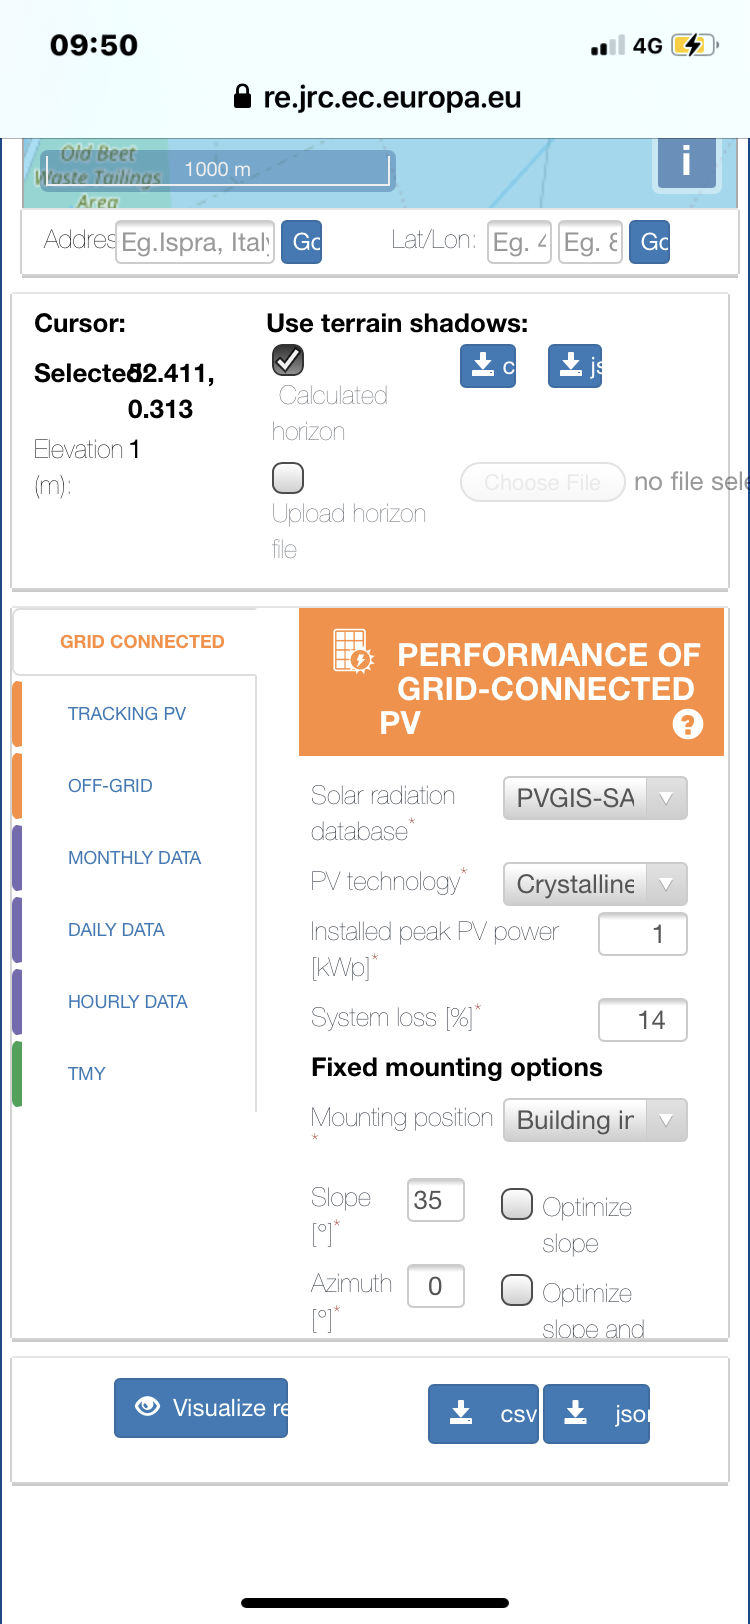This screenshot has height=1624, width=750.
Task: Download PV results csv at bottom
Action: click(x=484, y=1414)
